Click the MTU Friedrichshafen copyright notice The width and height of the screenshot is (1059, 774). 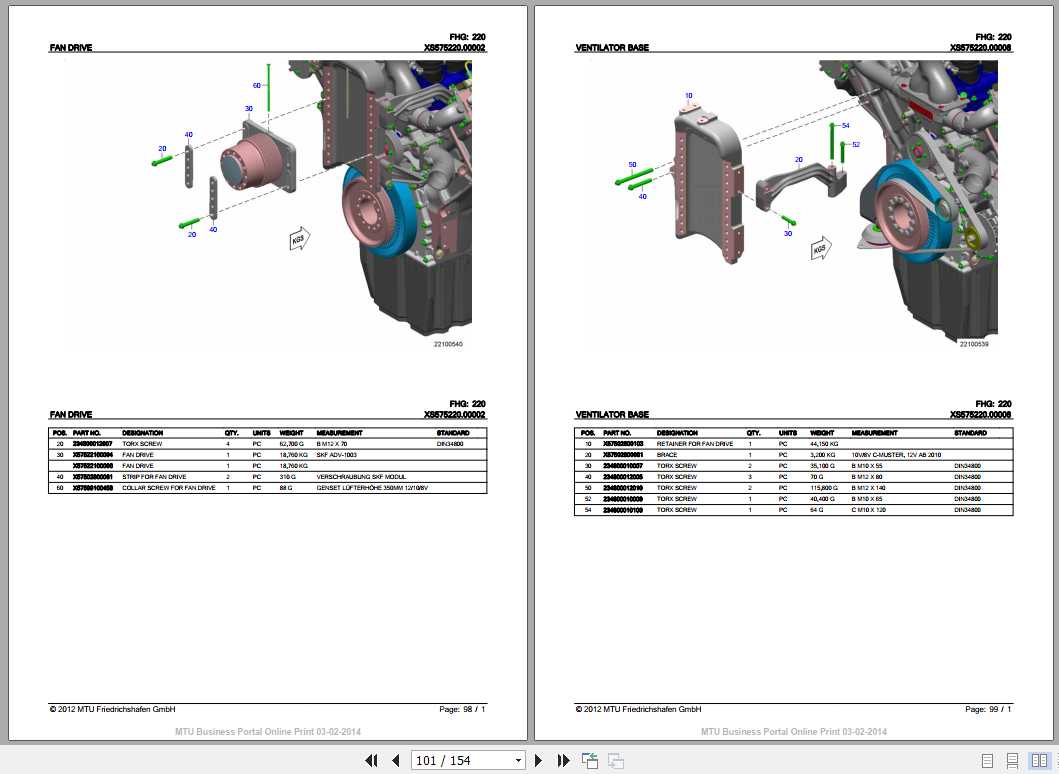(111, 709)
